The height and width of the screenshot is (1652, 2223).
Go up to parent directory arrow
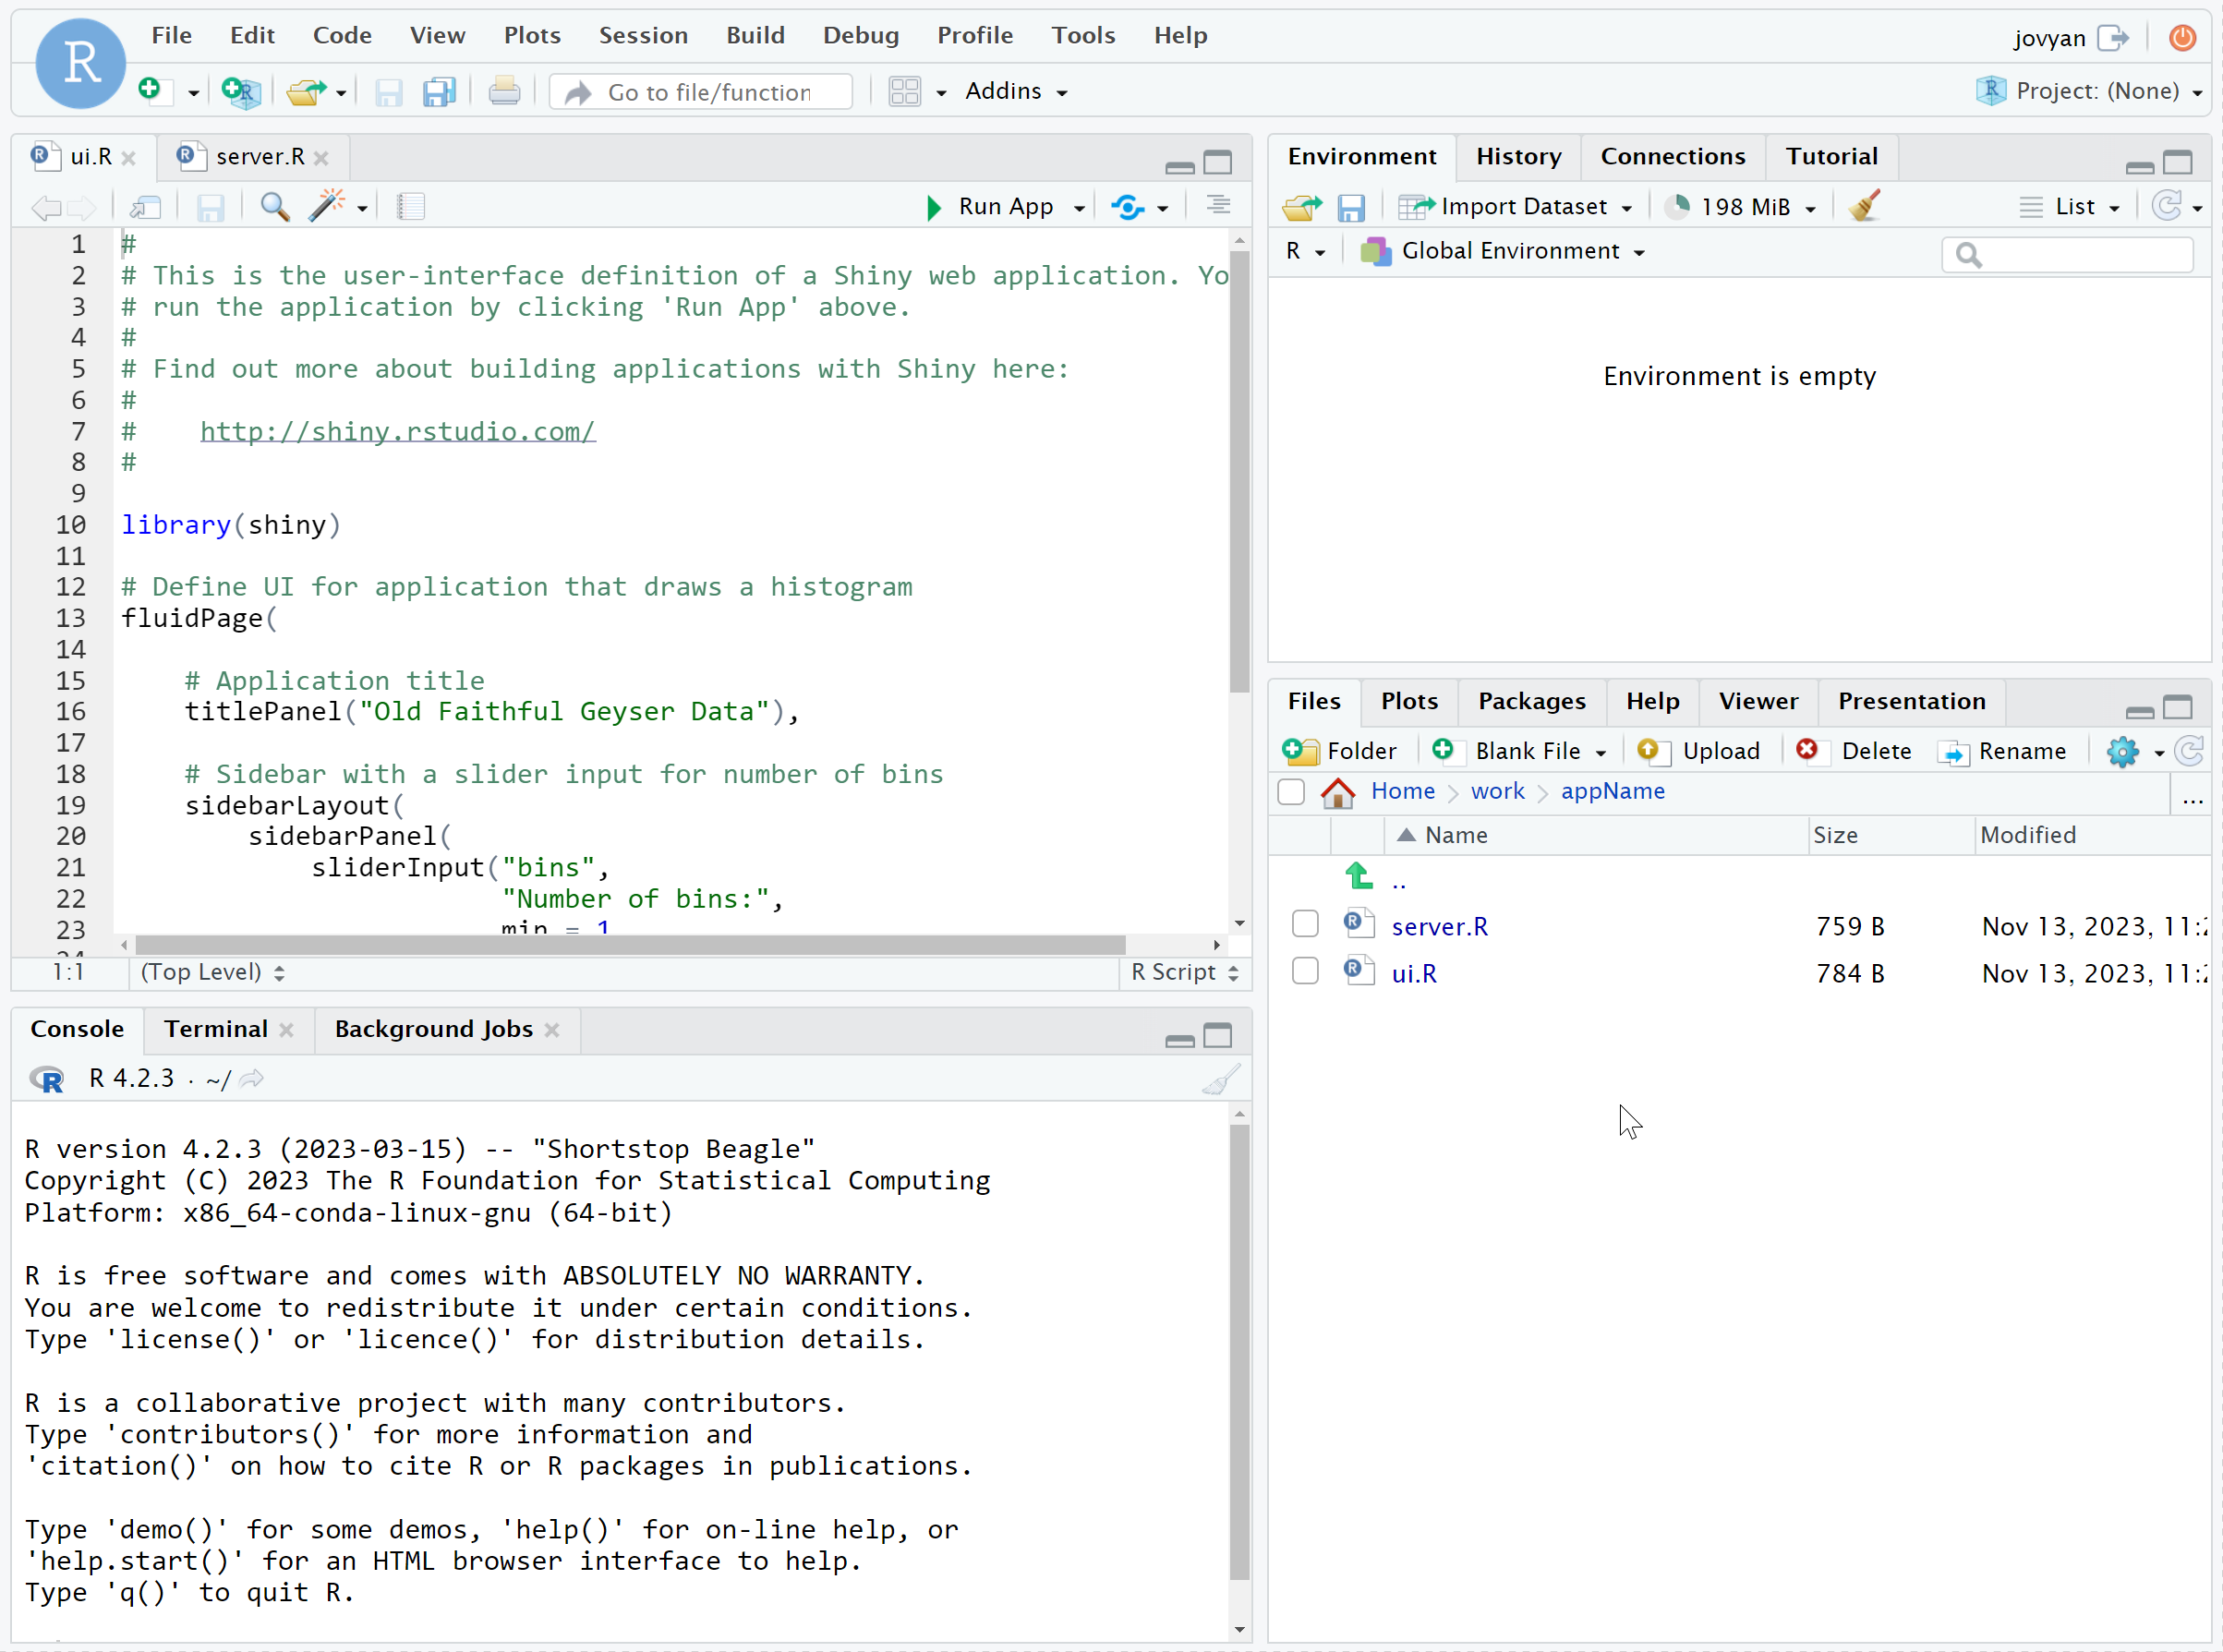point(1359,876)
